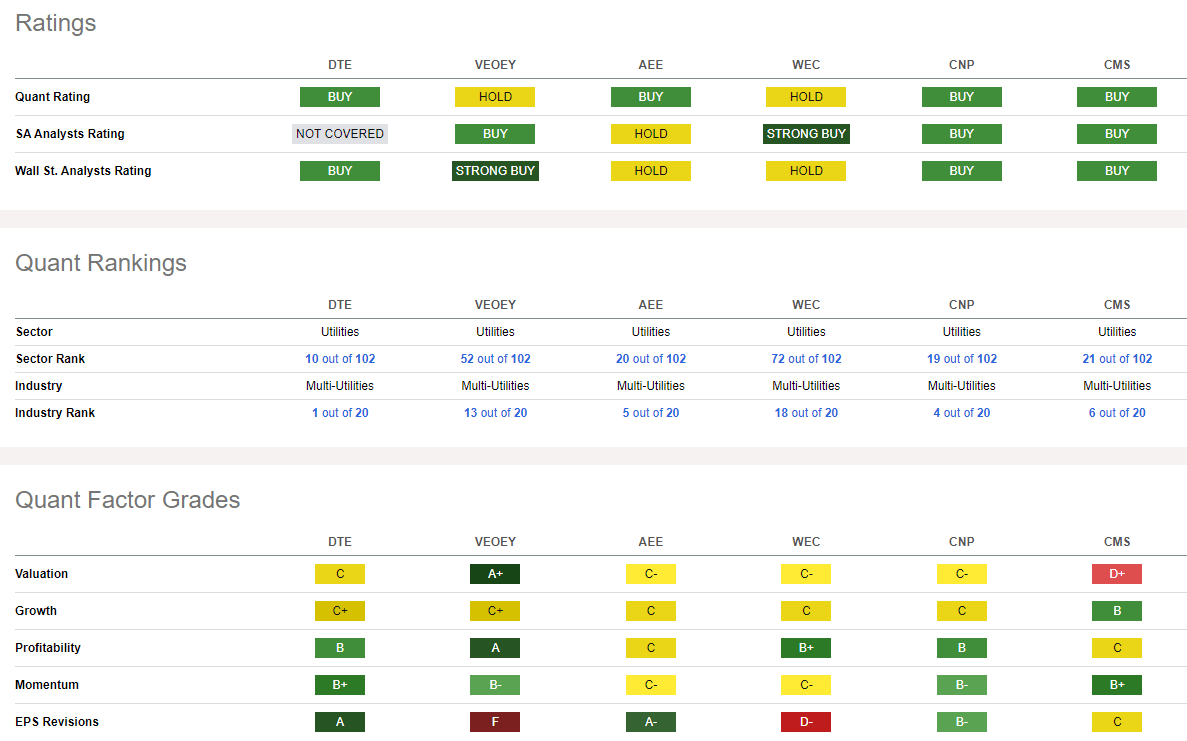Screen dimensions: 1187x741
Task: Click VEOEY's 'STRONG BUY' Wall St. rating badge
Action: 495,171
